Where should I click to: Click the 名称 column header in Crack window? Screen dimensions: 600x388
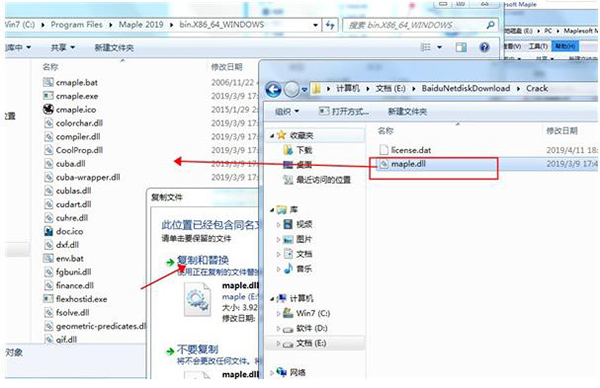385,131
